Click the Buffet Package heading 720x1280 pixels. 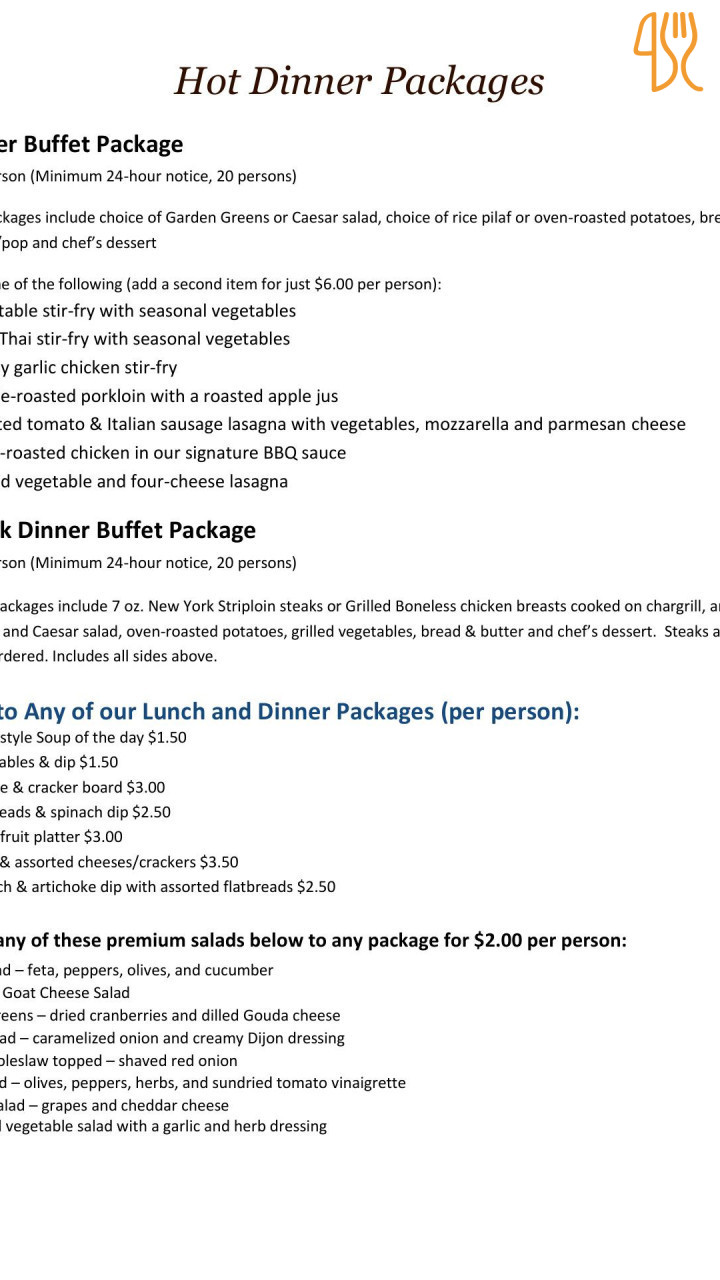click(x=92, y=144)
